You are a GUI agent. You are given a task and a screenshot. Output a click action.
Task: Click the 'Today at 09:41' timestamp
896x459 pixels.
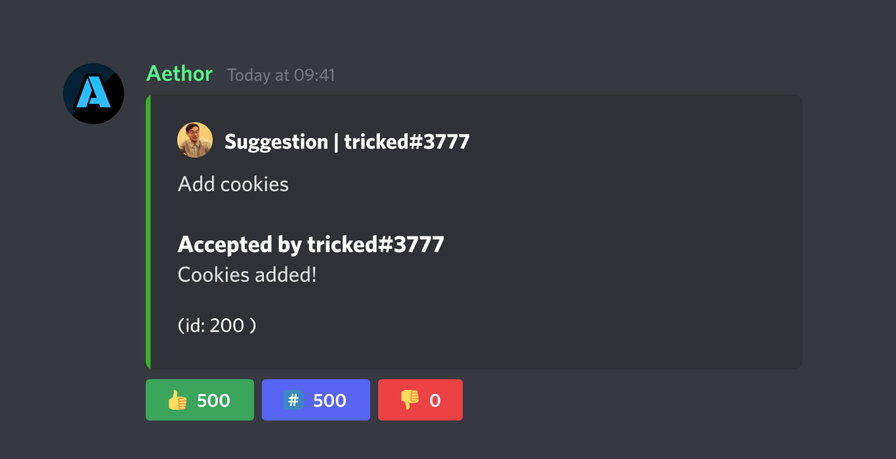281,75
